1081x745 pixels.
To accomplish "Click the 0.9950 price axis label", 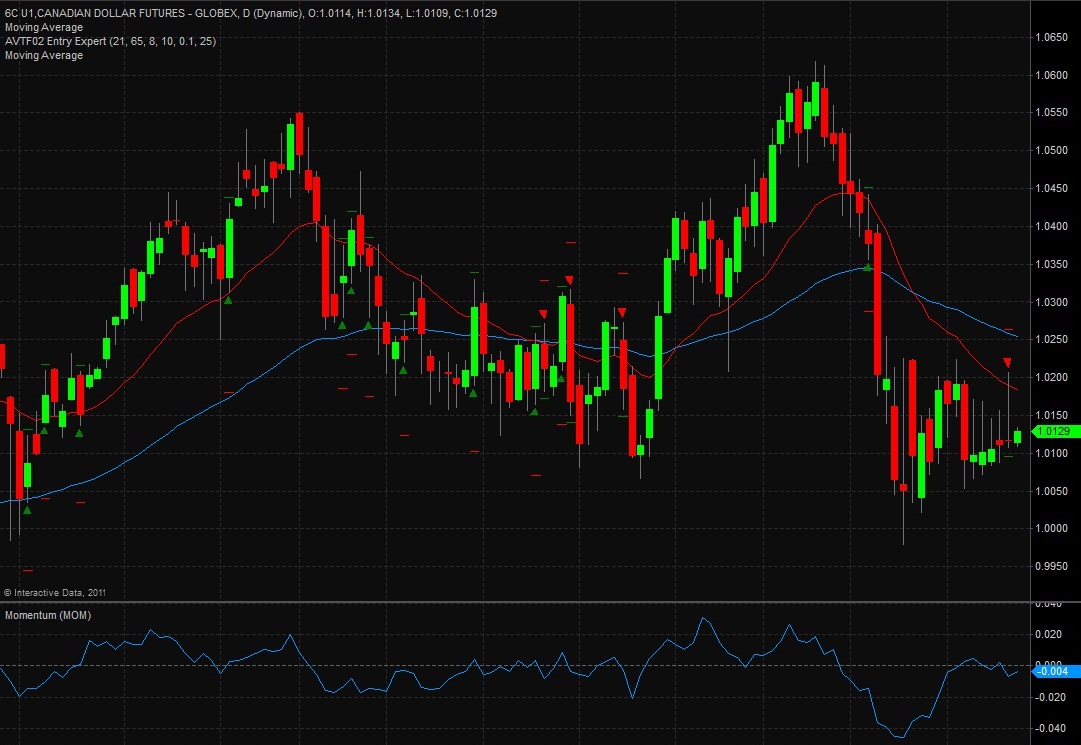I will [1052, 567].
